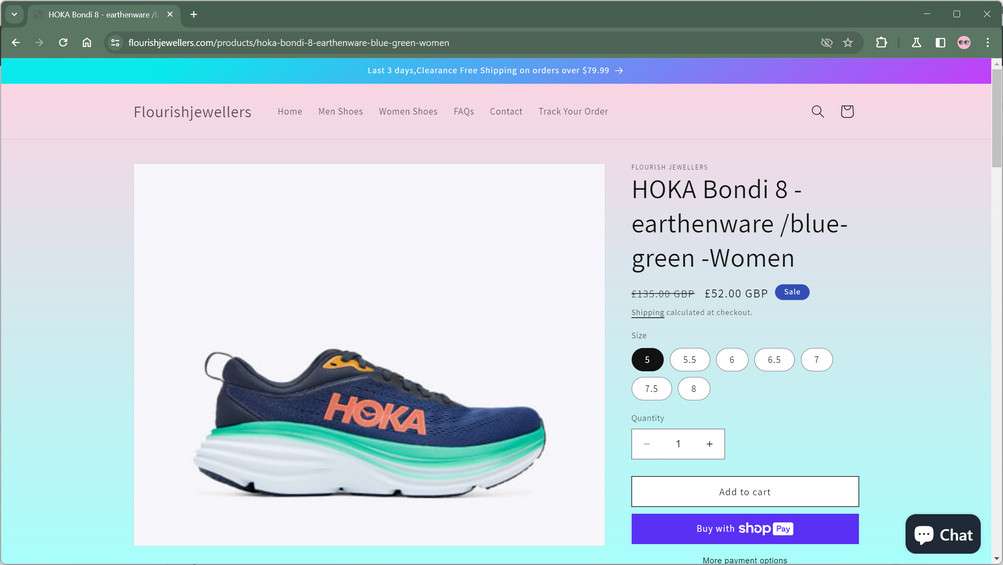This screenshot has width=1003, height=565.
Task: Open the shopping cart icon
Action: pos(847,111)
